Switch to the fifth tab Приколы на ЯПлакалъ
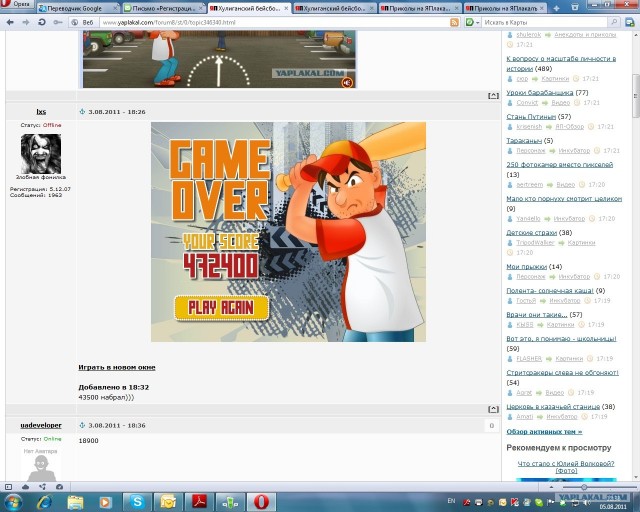This screenshot has height=512, width=640. tap(420, 8)
